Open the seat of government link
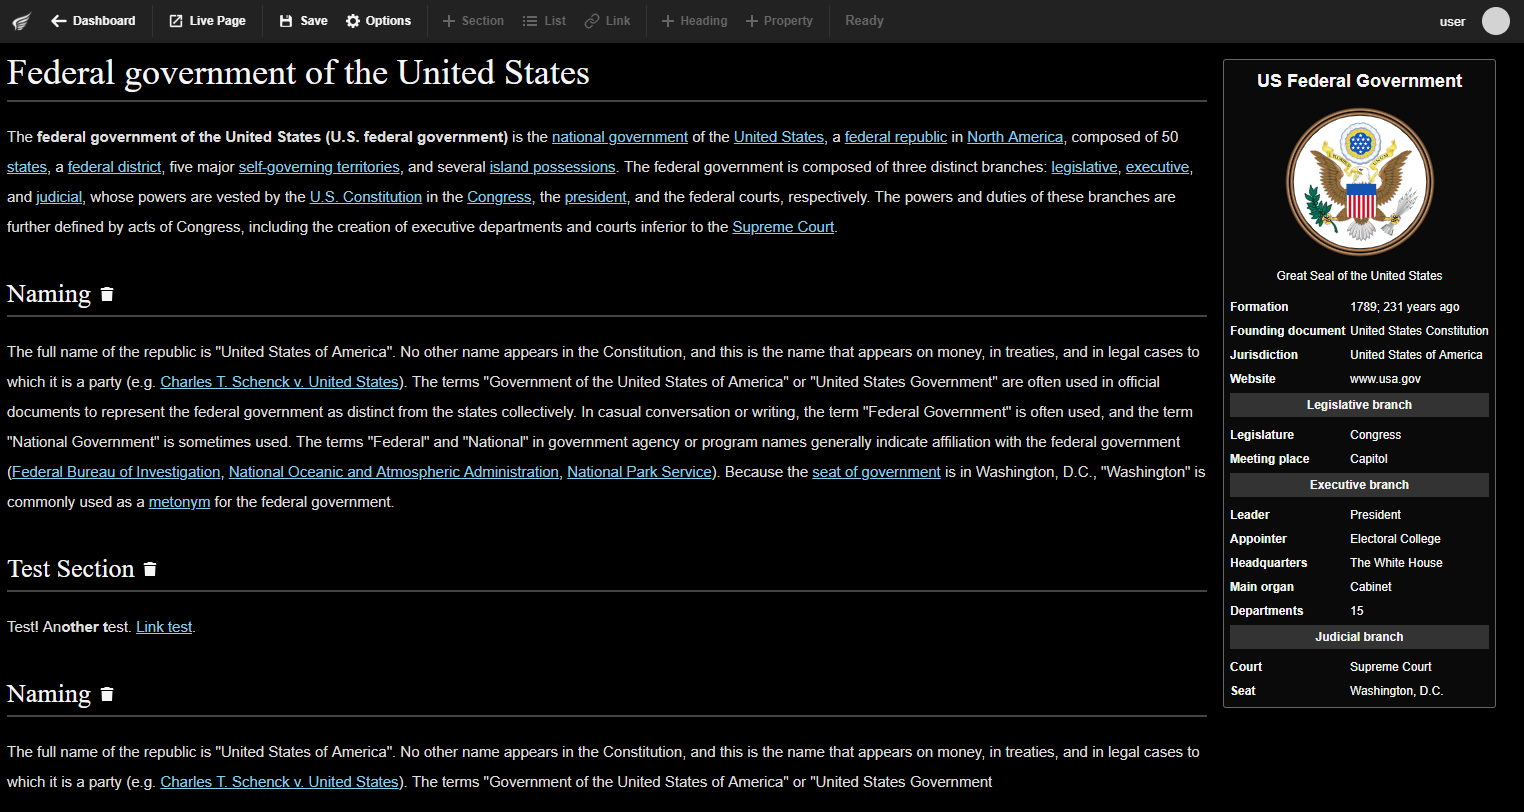1524x812 pixels. 876,472
